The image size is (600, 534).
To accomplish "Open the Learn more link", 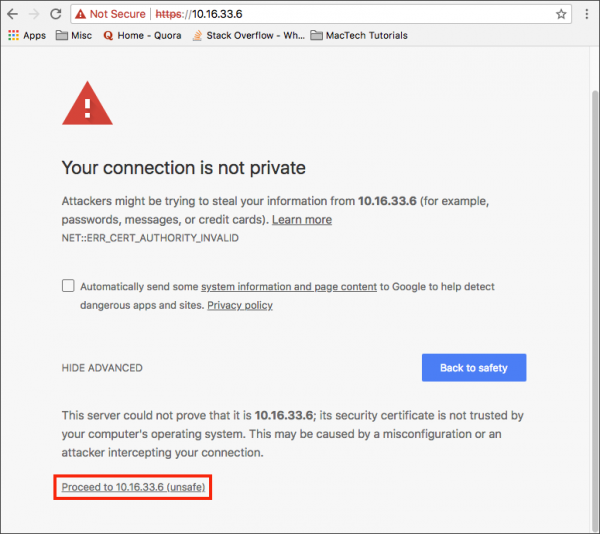I will 302,220.
